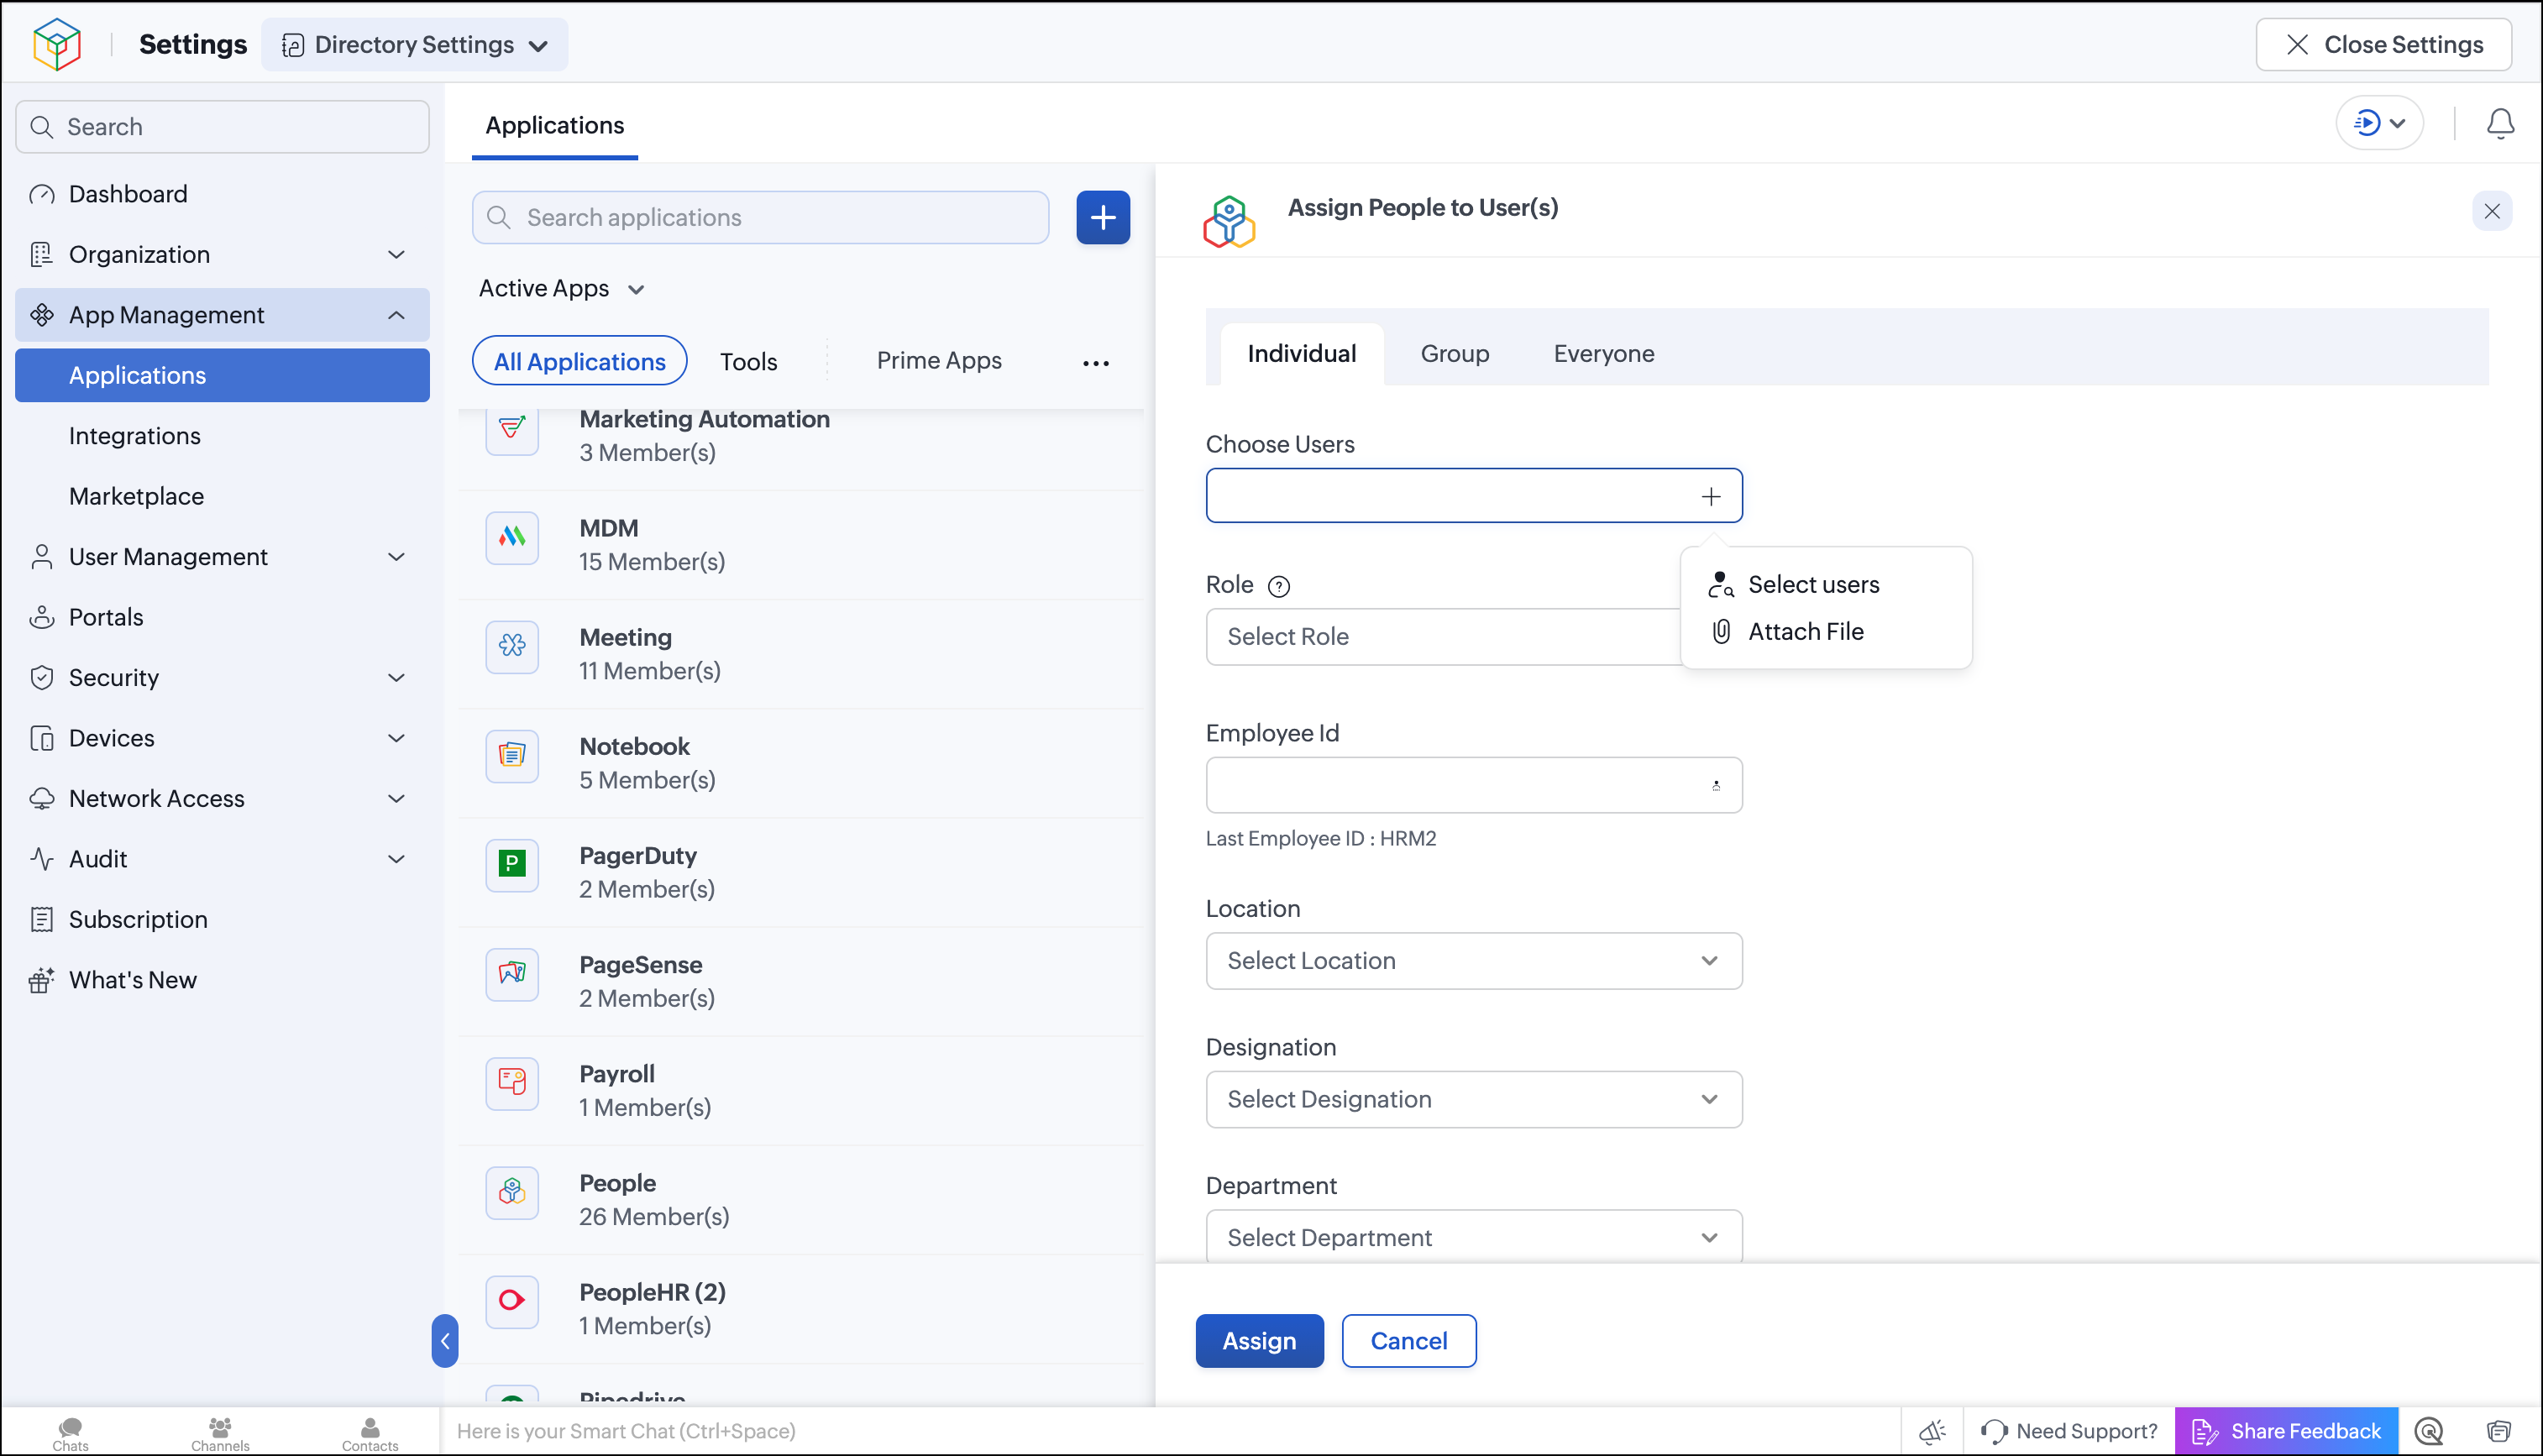Viewport: 2543px width, 1456px height.
Task: Open the PeopleHR (2) app icon
Action: click(x=512, y=1301)
